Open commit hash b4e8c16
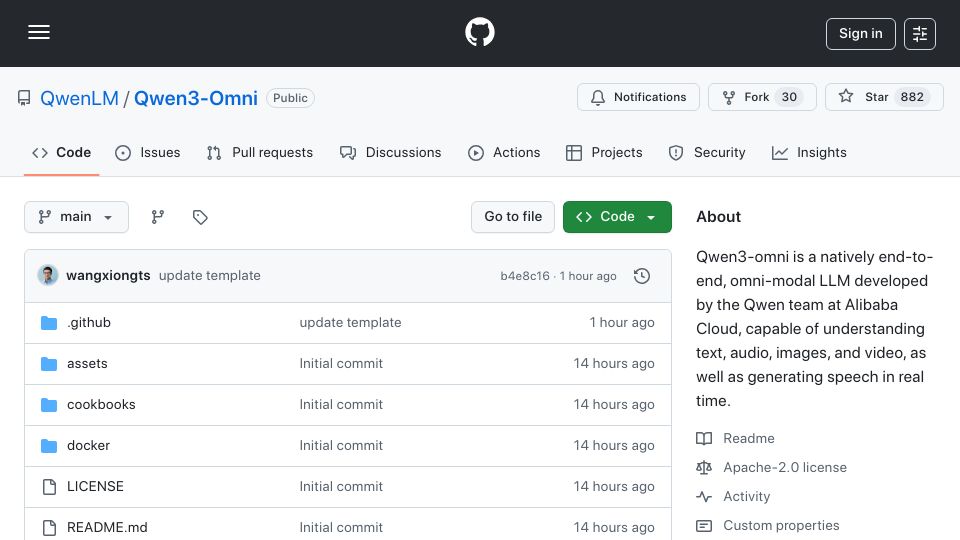The width and height of the screenshot is (960, 540). (525, 276)
